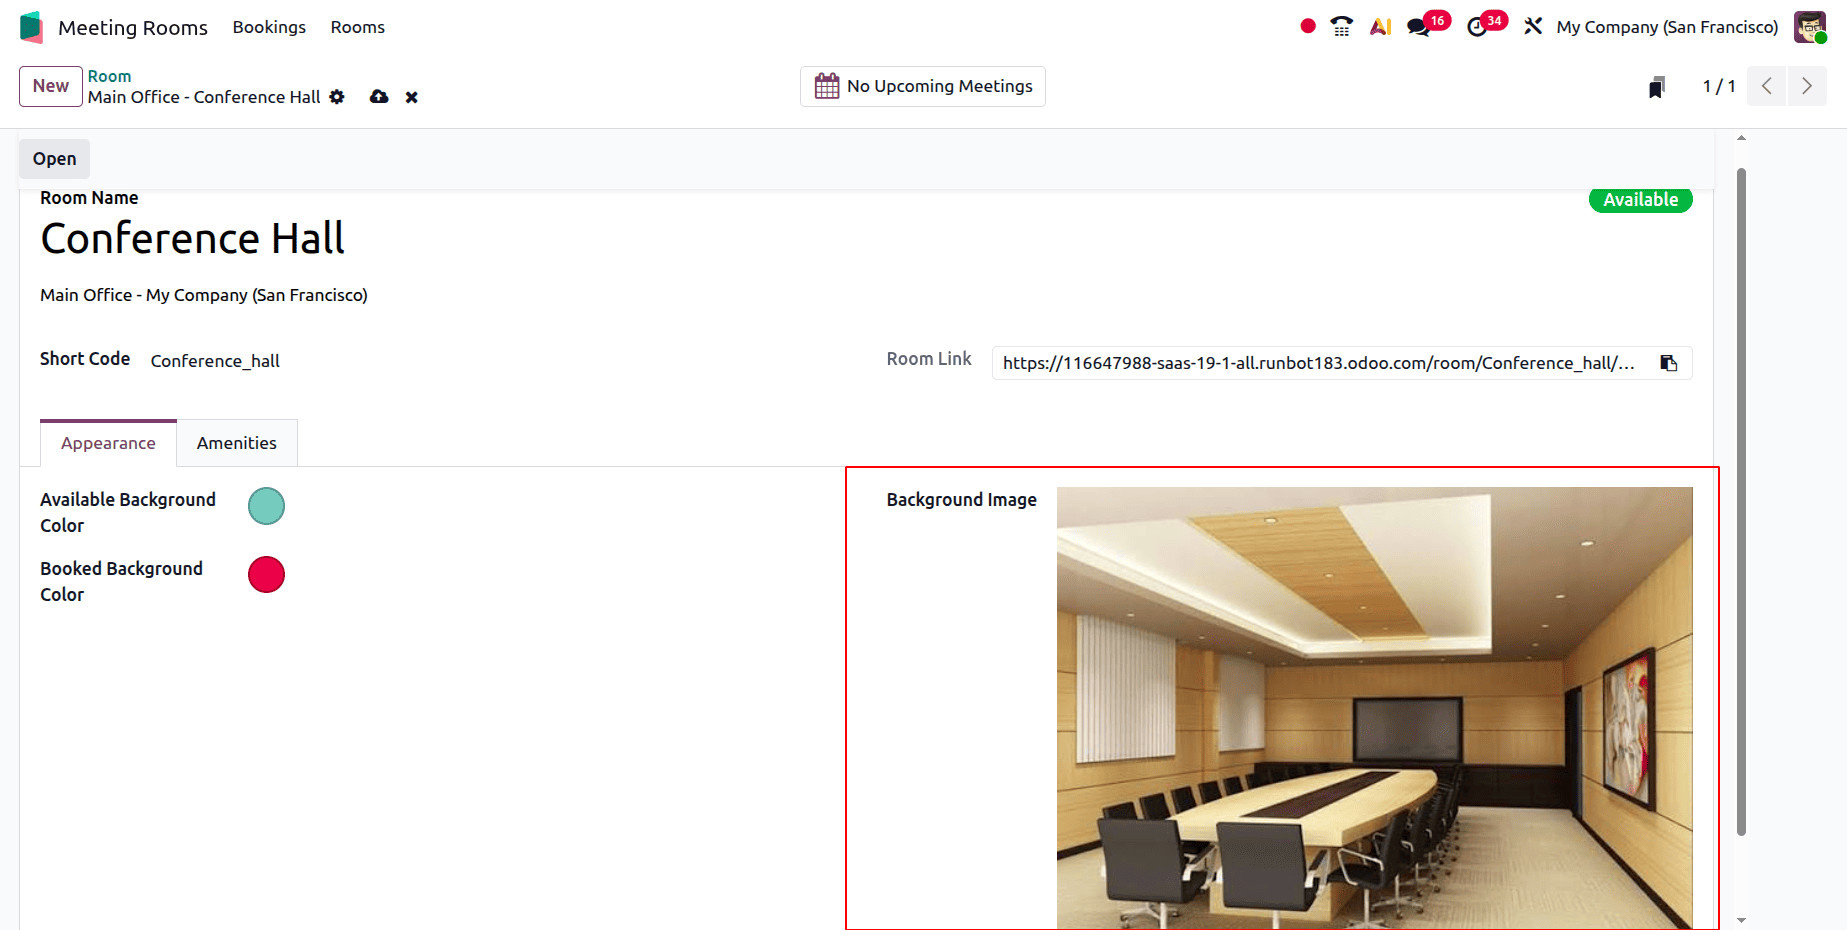Switch to the Appearance tab

pyautogui.click(x=108, y=443)
